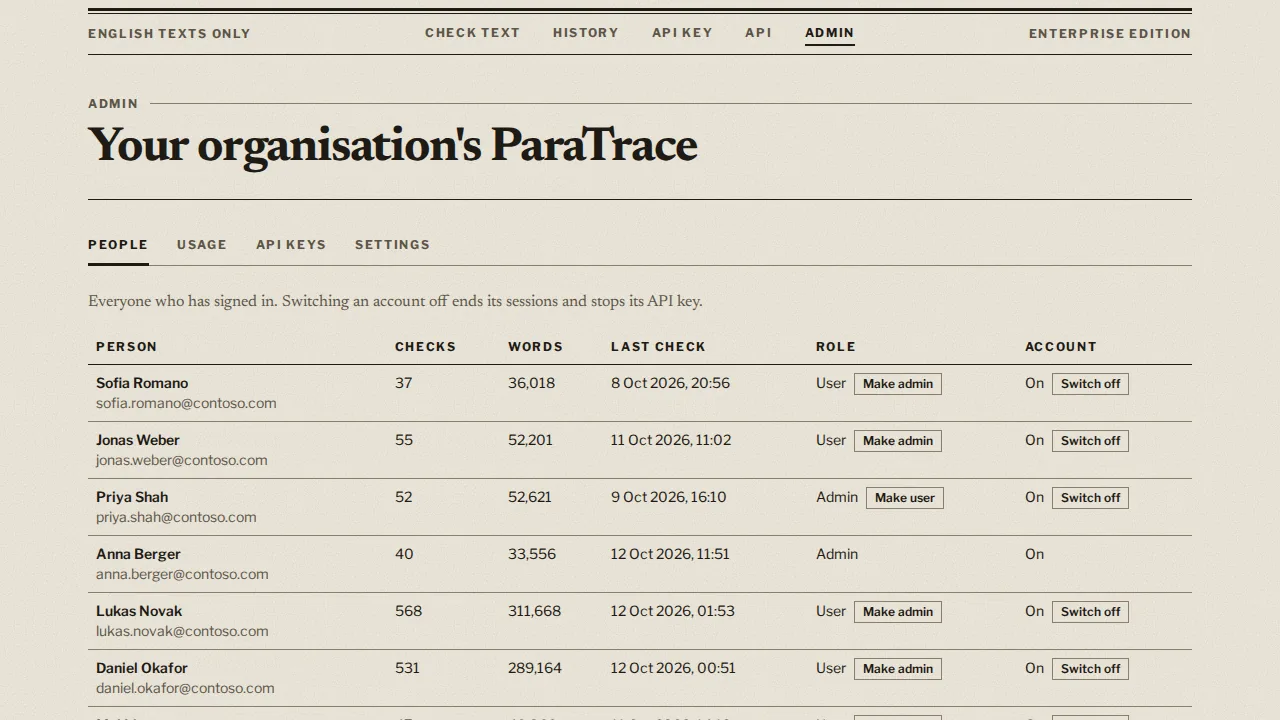Viewport: 1280px width, 720px height.
Task: Click the name Sofia Romano
Action: coord(142,383)
